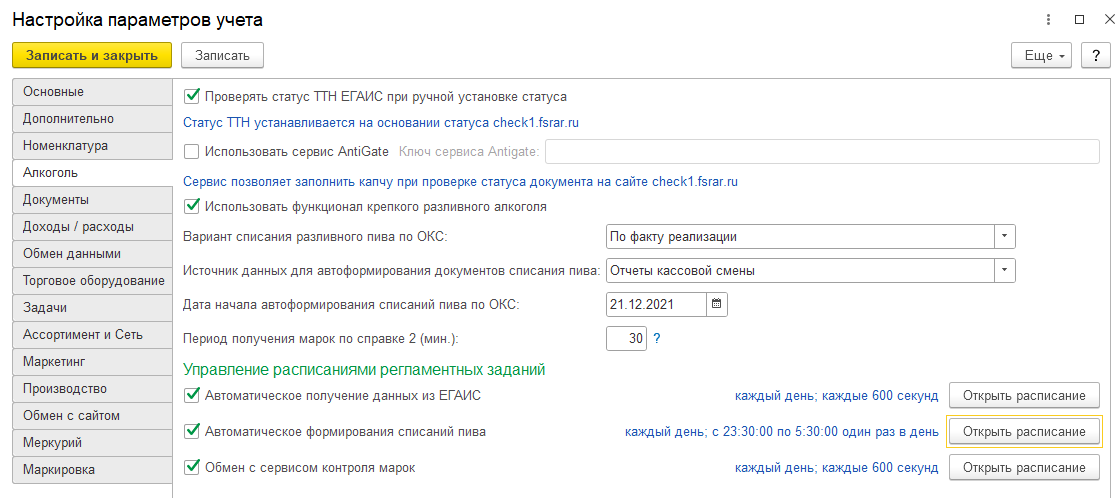Screen dimensions: 1118x498
Task: Uncheck 'Обмен с сервисом контроля марок'
Action: 192,467
